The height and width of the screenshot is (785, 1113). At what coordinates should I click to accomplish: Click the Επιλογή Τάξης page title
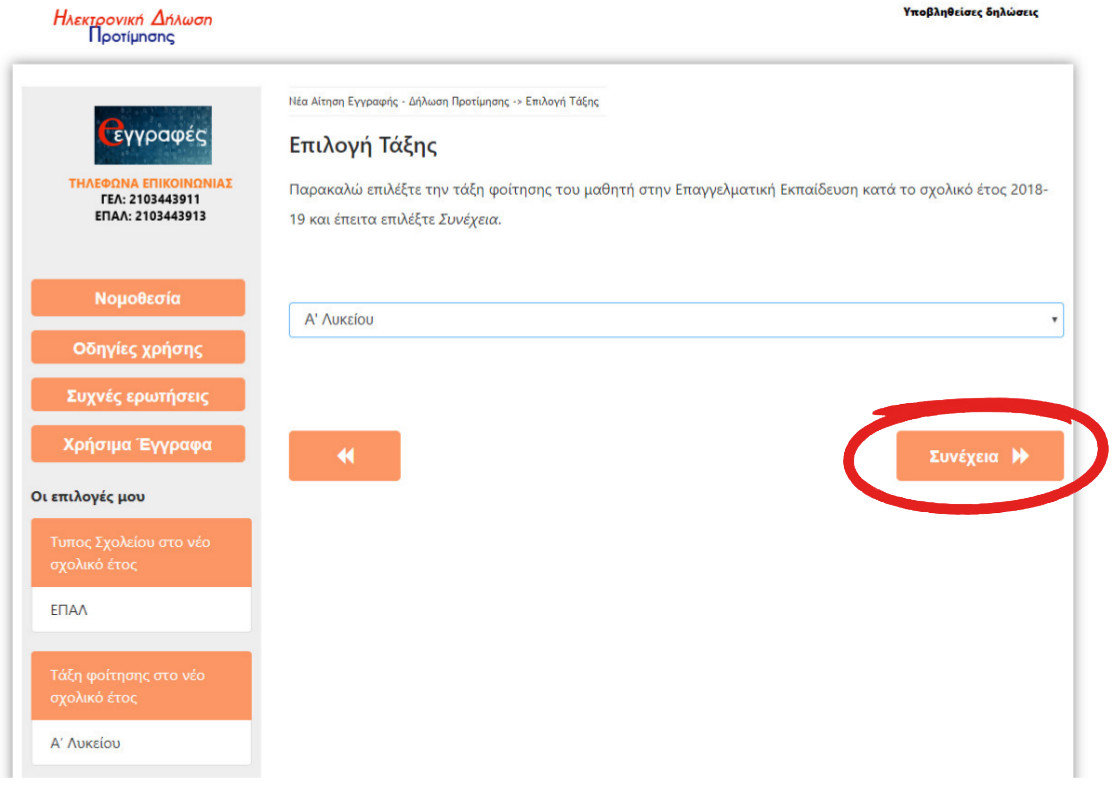pos(363,146)
